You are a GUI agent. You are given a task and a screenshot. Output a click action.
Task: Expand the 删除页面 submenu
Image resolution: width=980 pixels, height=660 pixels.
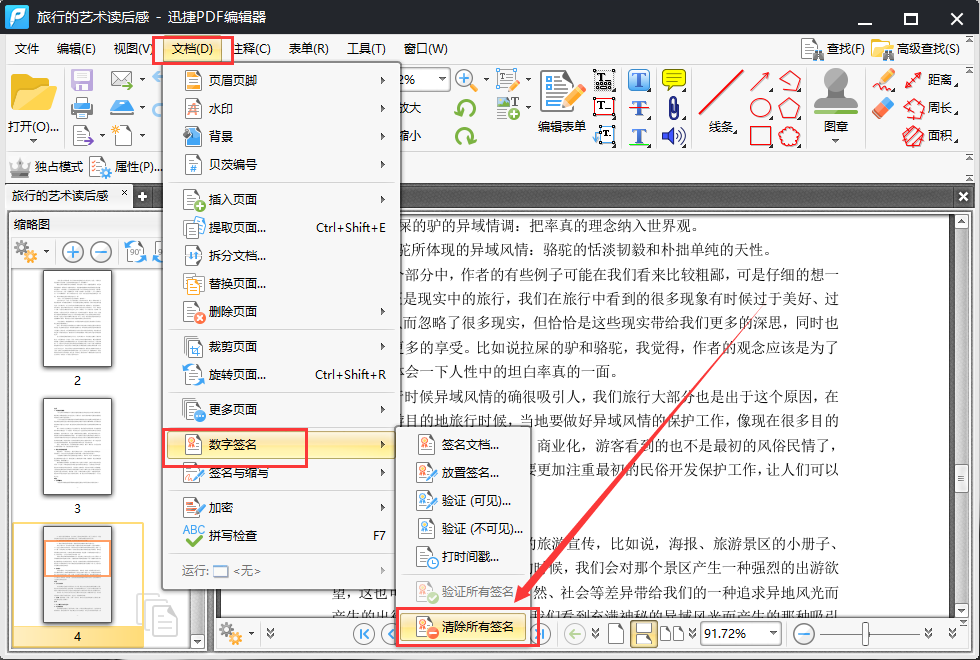point(281,311)
